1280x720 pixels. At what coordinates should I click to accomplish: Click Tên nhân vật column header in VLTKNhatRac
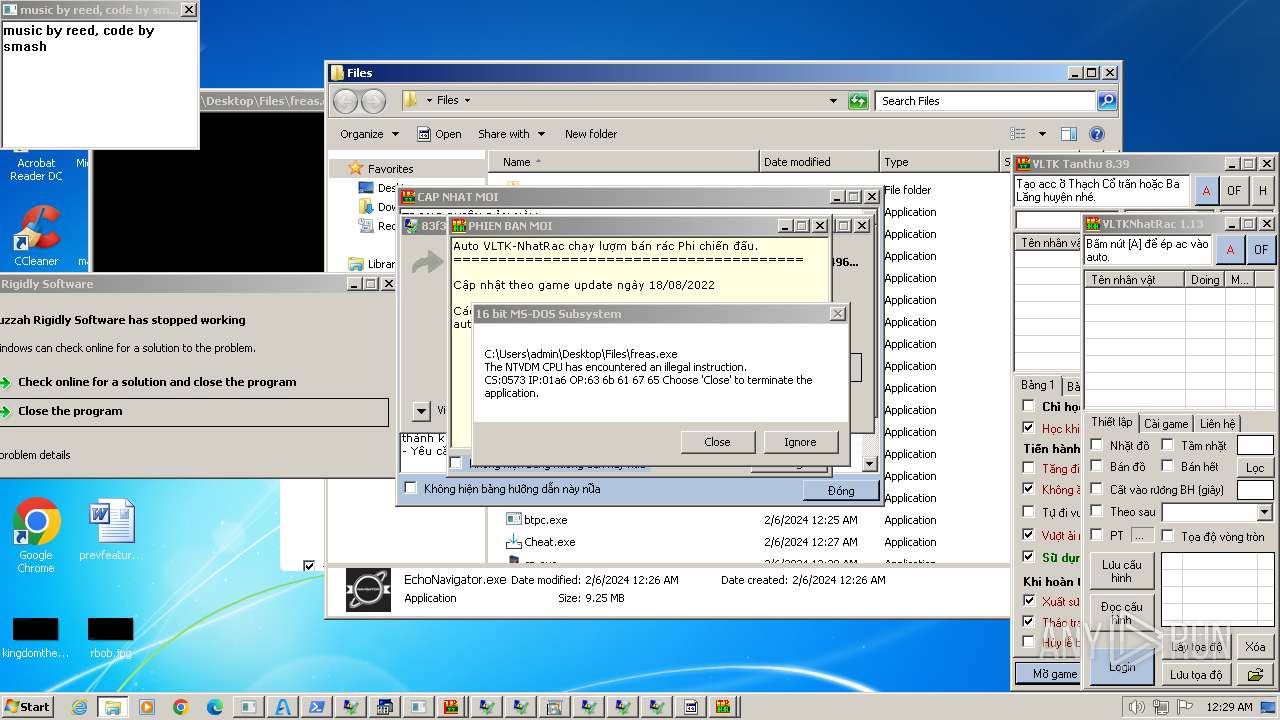1134,280
